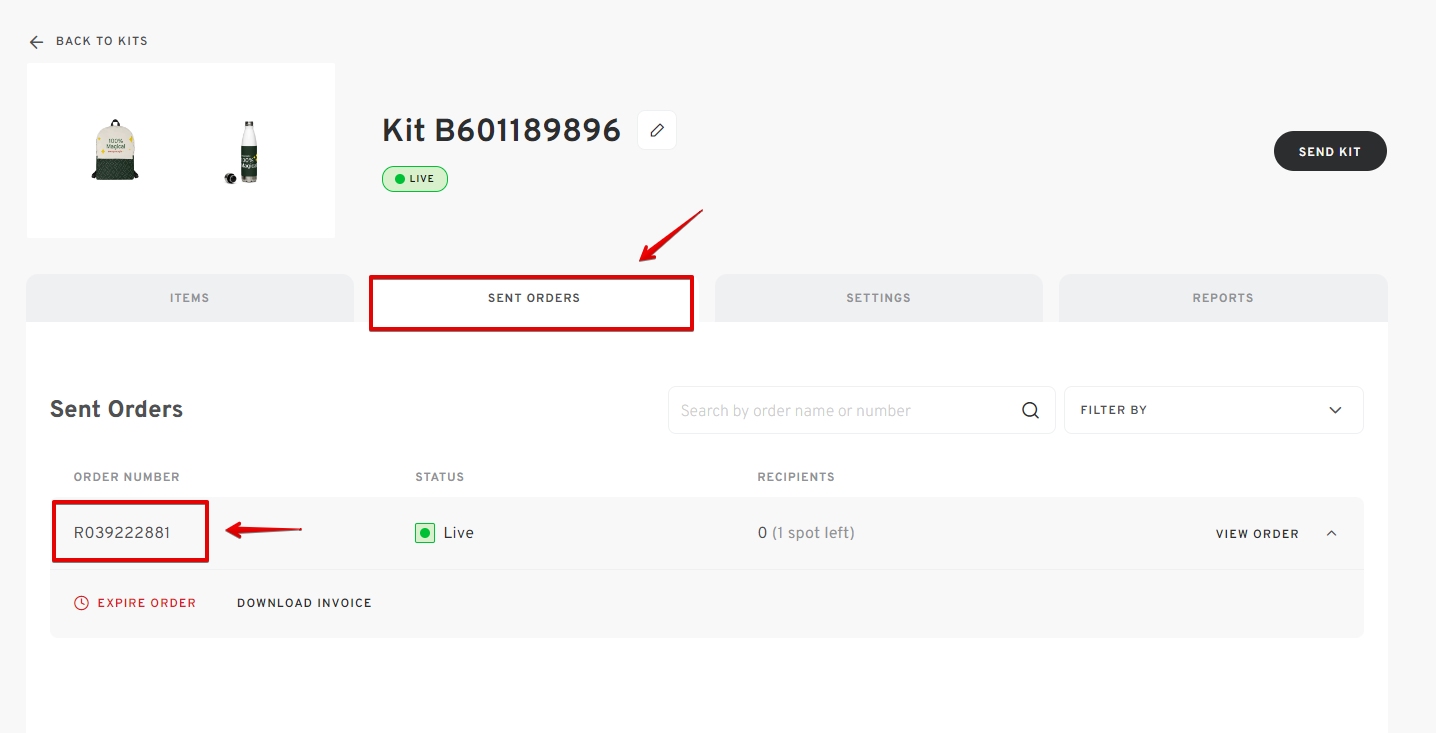Click the back arrow to return to kits
The height and width of the screenshot is (733, 1436).
click(x=36, y=41)
